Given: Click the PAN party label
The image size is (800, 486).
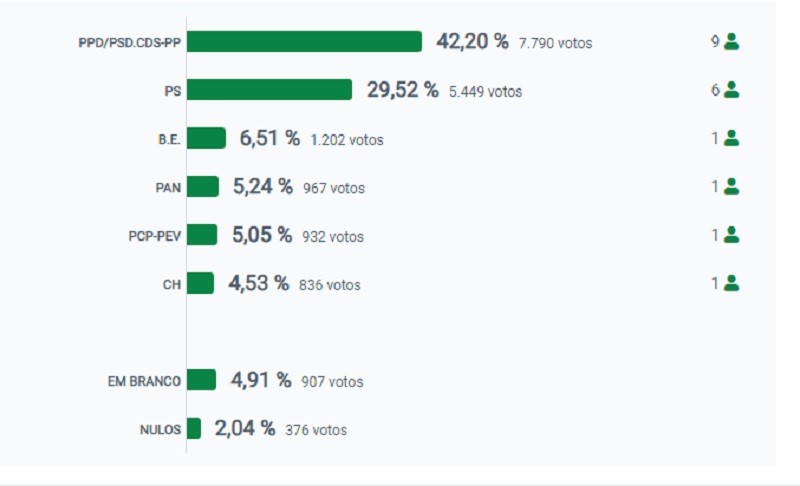Looking at the screenshot, I should coord(168,188).
